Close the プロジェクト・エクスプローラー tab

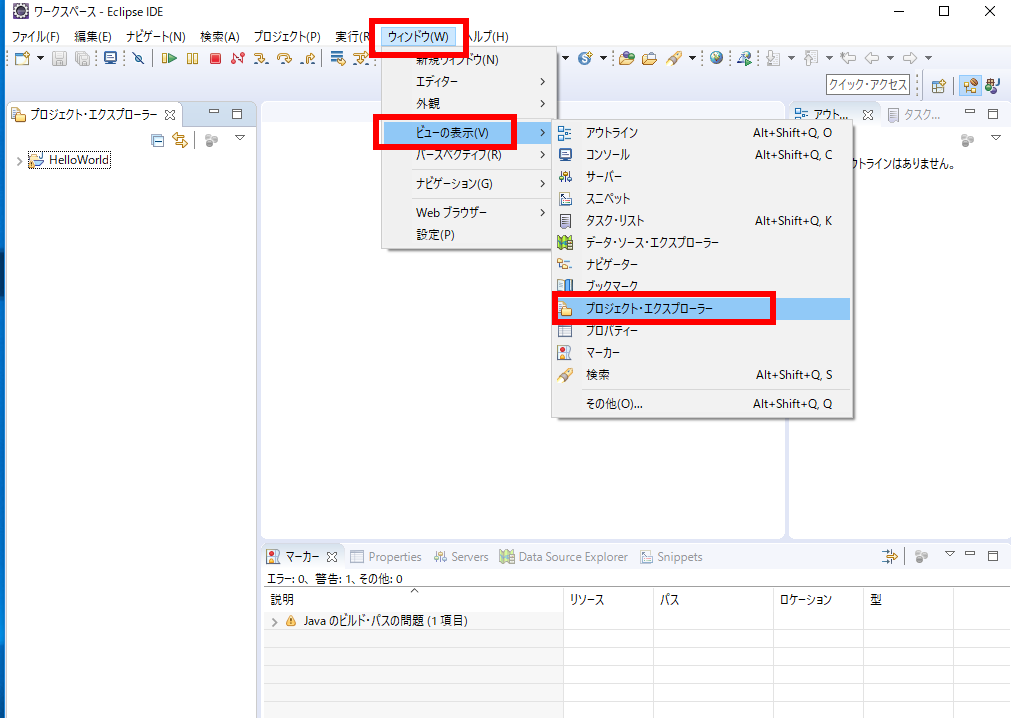[x=170, y=115]
